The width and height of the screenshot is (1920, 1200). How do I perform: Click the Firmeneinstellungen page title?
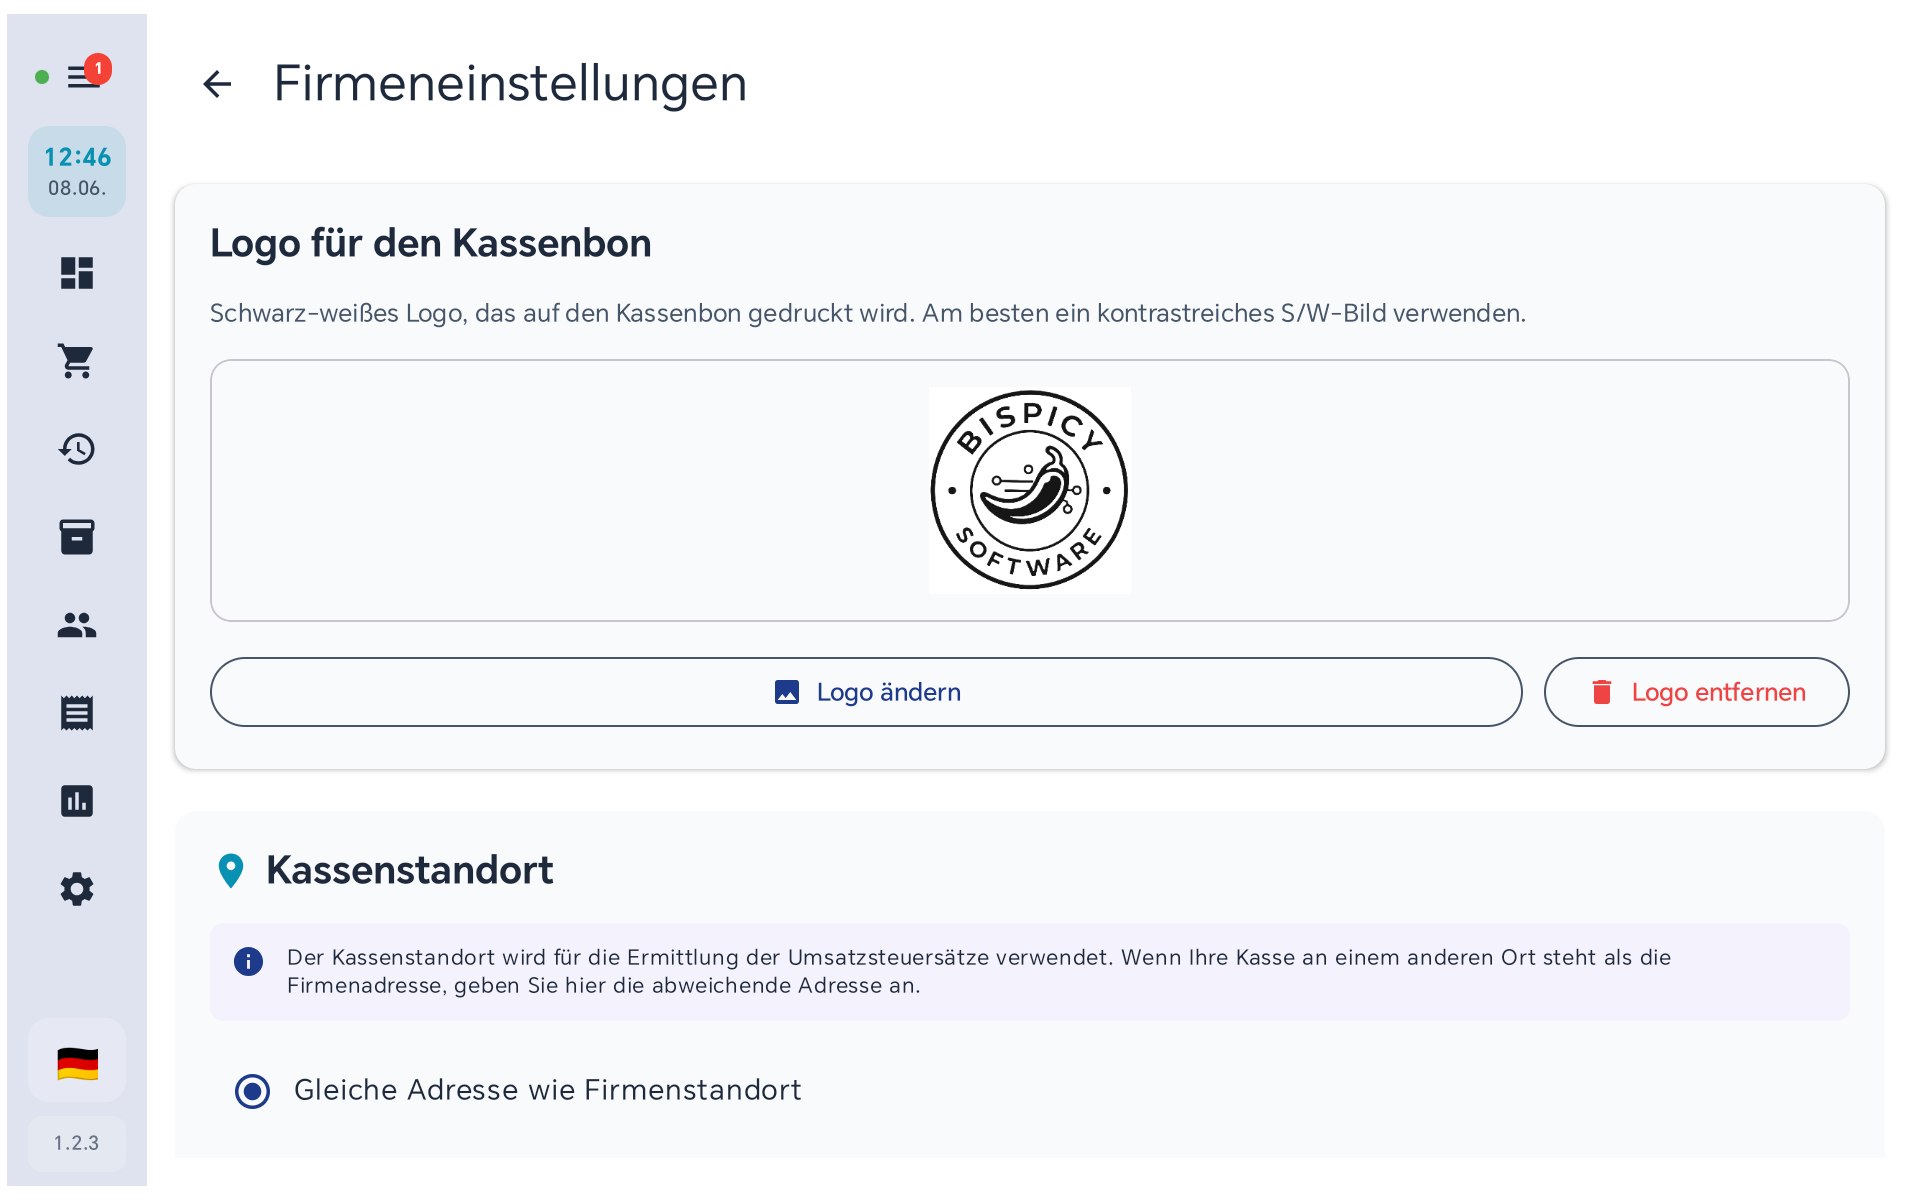pyautogui.click(x=510, y=84)
